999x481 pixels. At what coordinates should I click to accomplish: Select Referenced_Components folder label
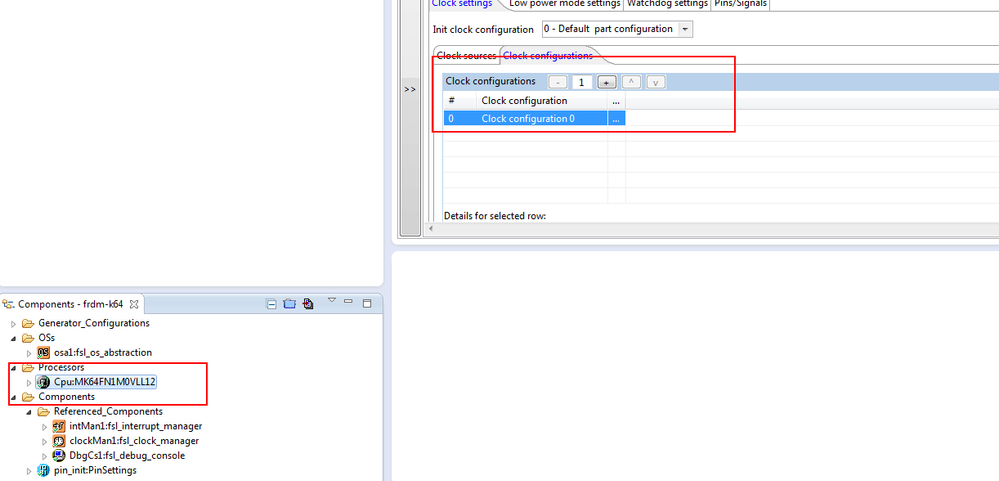pyautogui.click(x=108, y=412)
